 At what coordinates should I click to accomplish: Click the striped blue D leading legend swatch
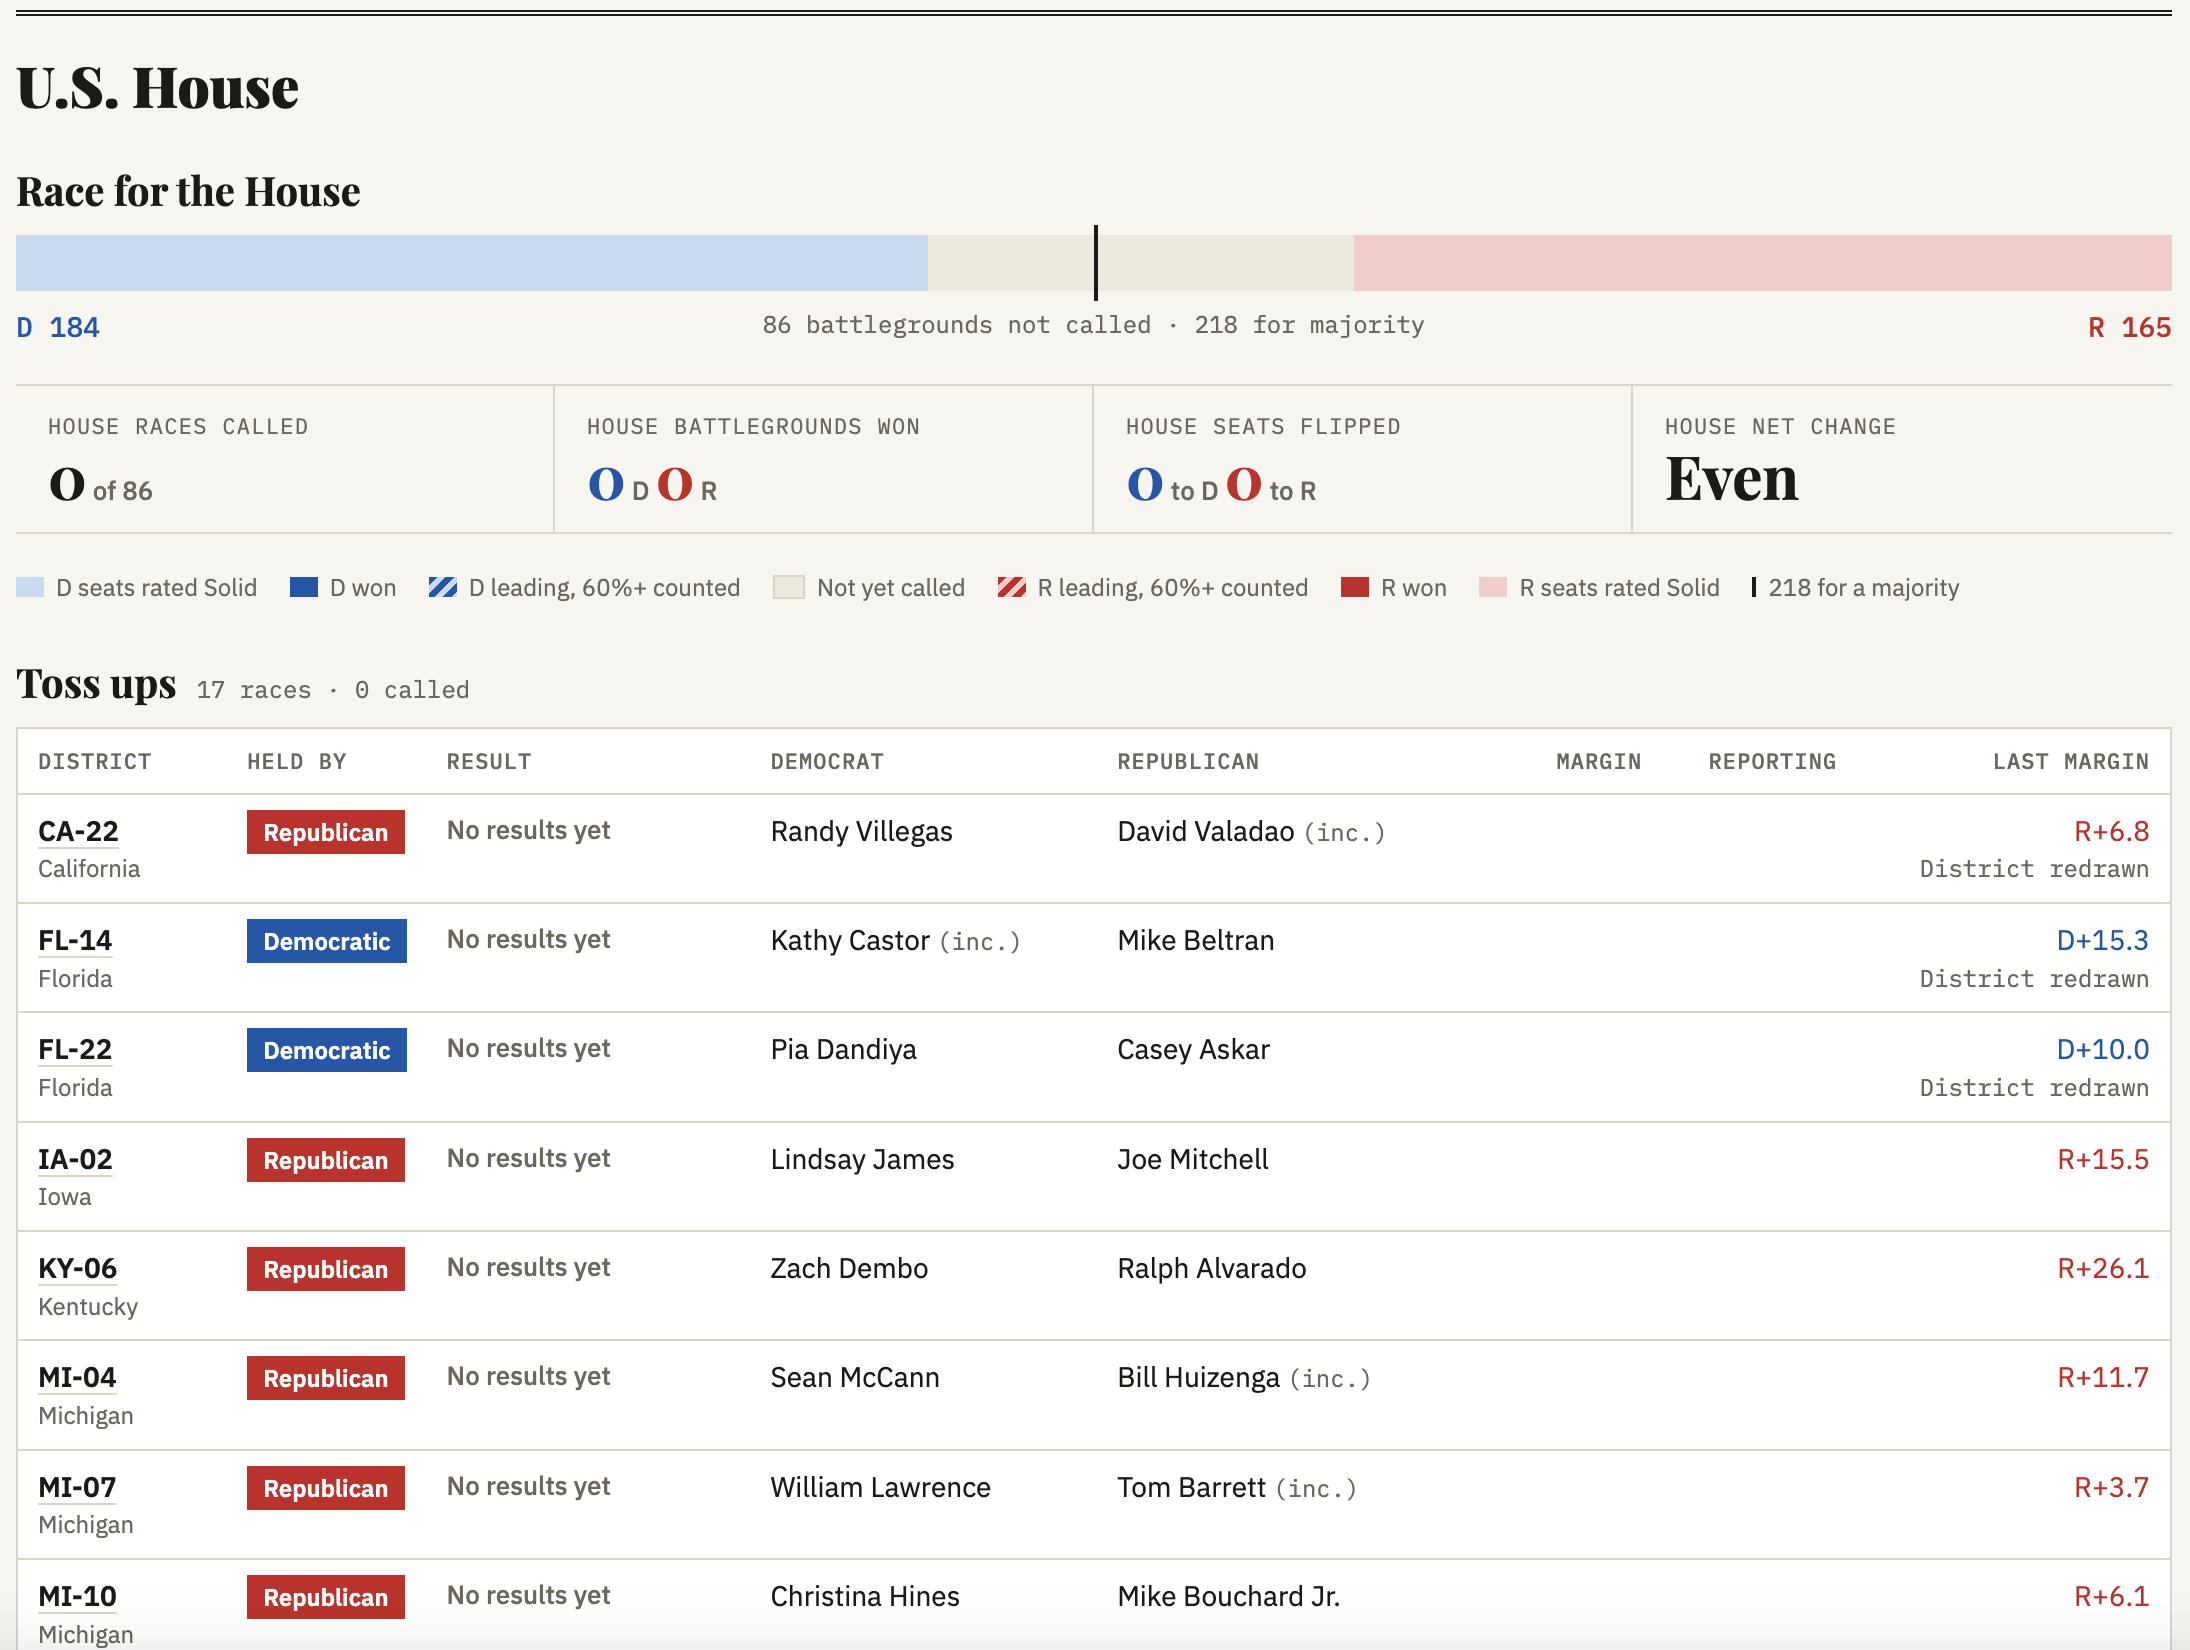(443, 587)
